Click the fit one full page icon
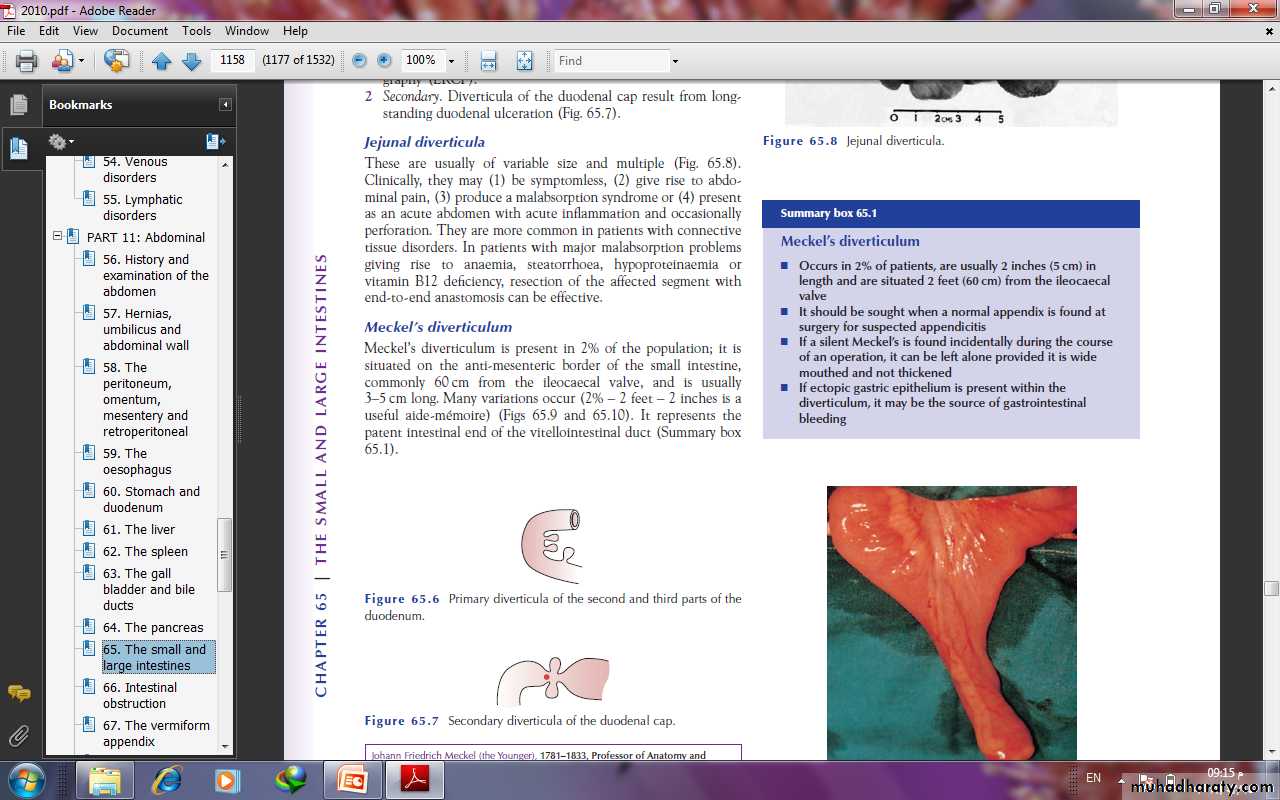The width and height of the screenshot is (1280, 800). (524, 61)
